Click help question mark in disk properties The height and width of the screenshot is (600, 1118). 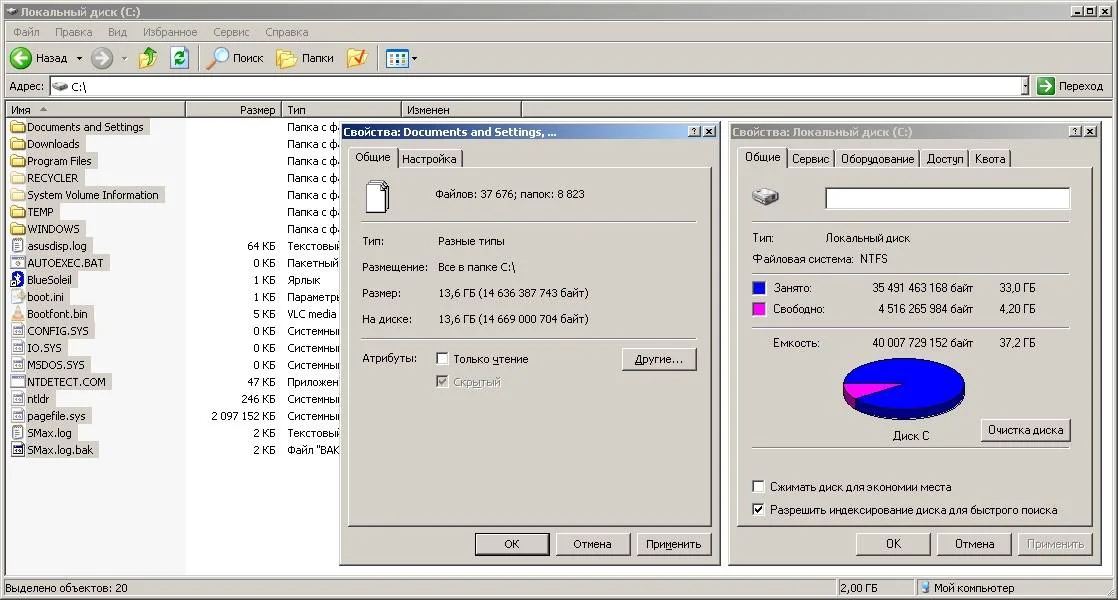[x=1075, y=132]
